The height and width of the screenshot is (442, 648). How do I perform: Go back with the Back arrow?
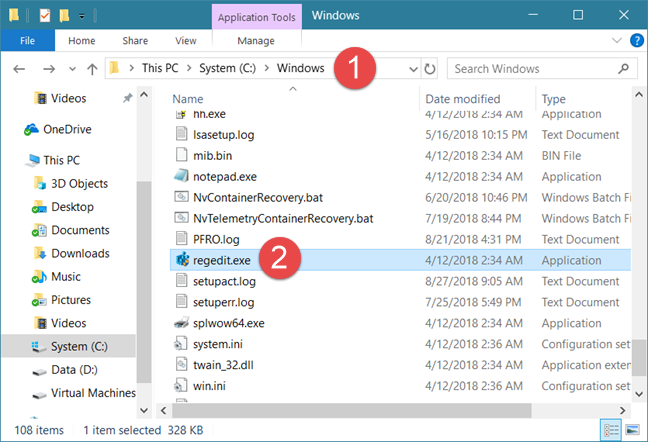click(19, 69)
